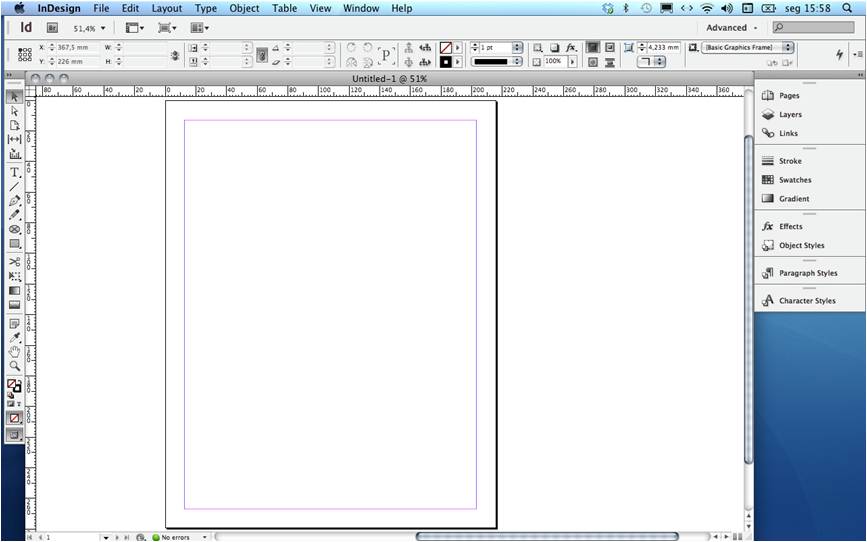Open the Layout menu

166,8
